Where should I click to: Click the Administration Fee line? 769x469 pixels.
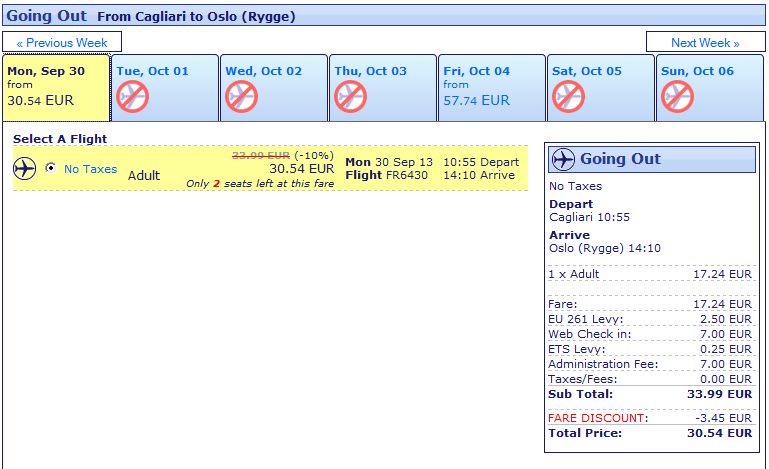(650, 364)
